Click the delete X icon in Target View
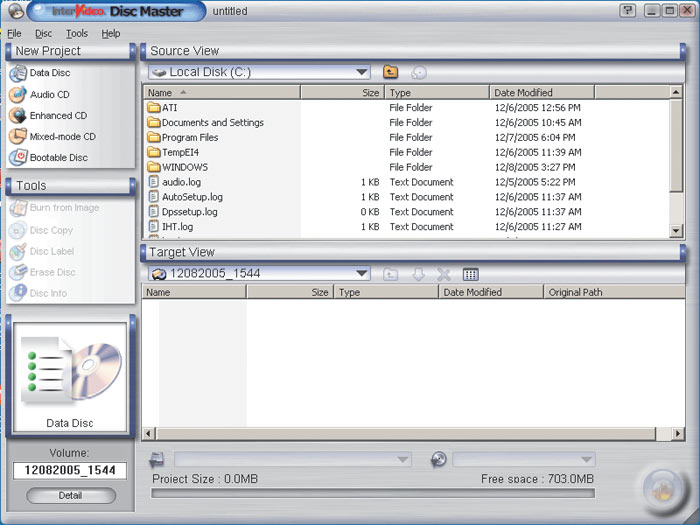 [444, 274]
